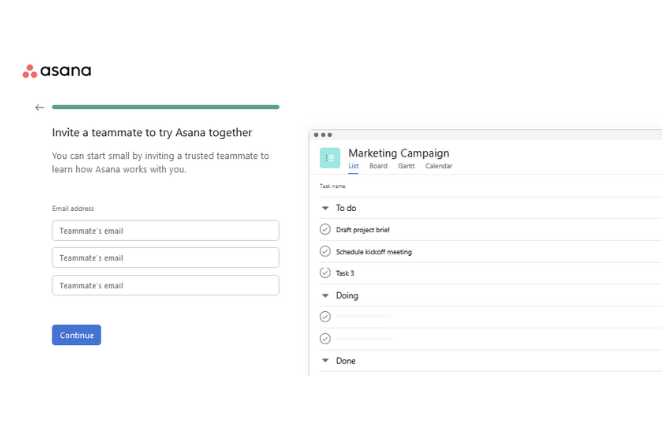Viewport: 668px width, 428px height.
Task: Click the Doing section title
Action: point(347,296)
